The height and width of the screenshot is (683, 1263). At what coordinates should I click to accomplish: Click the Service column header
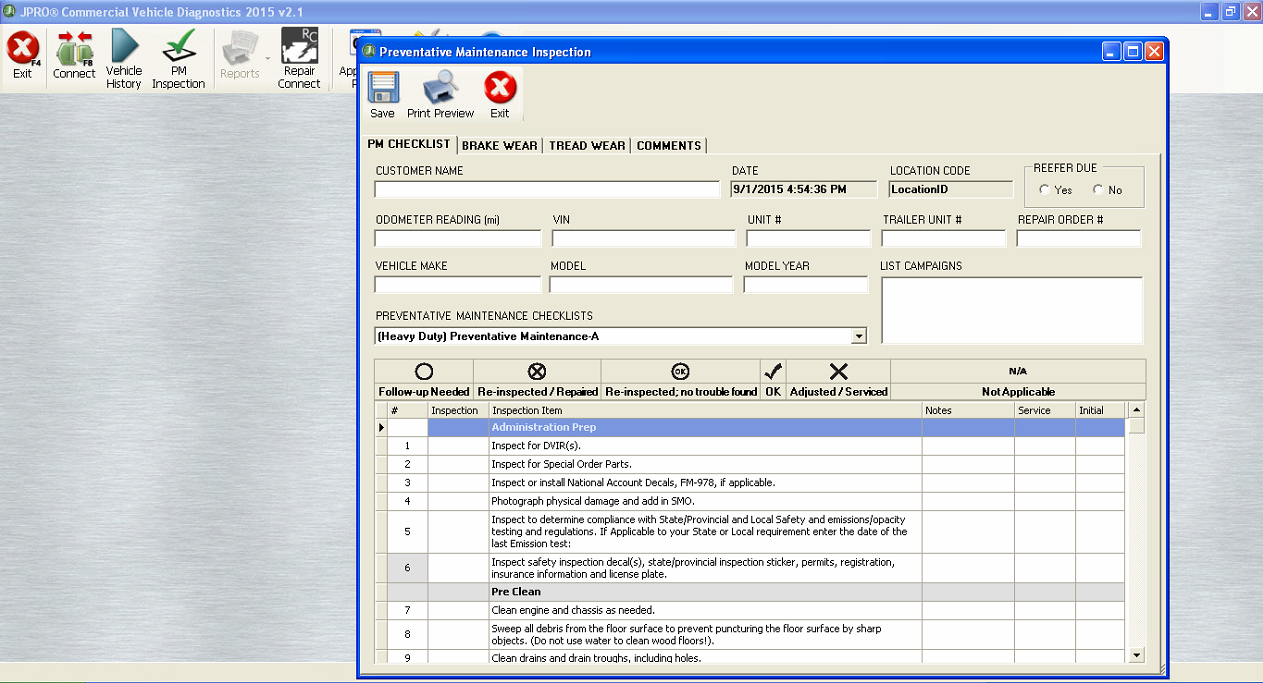(1045, 410)
